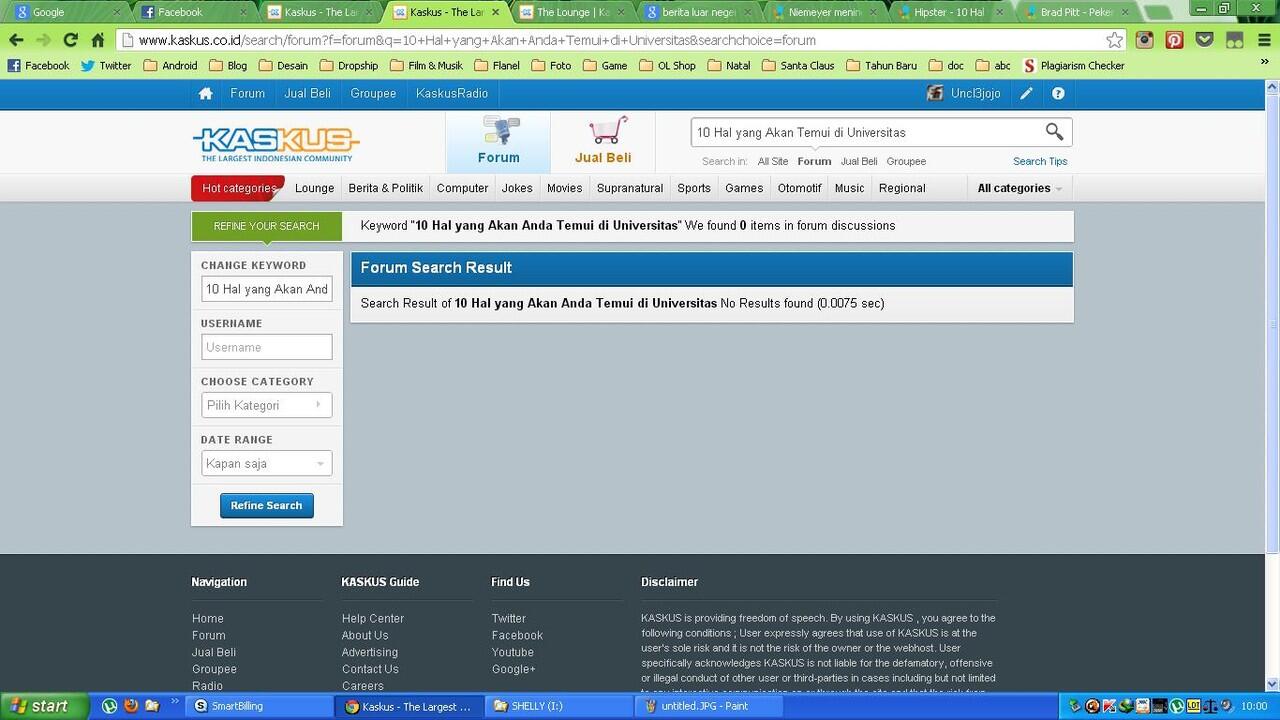Open Plagiarism Checker bookmark
1280x720 pixels.
1073,66
